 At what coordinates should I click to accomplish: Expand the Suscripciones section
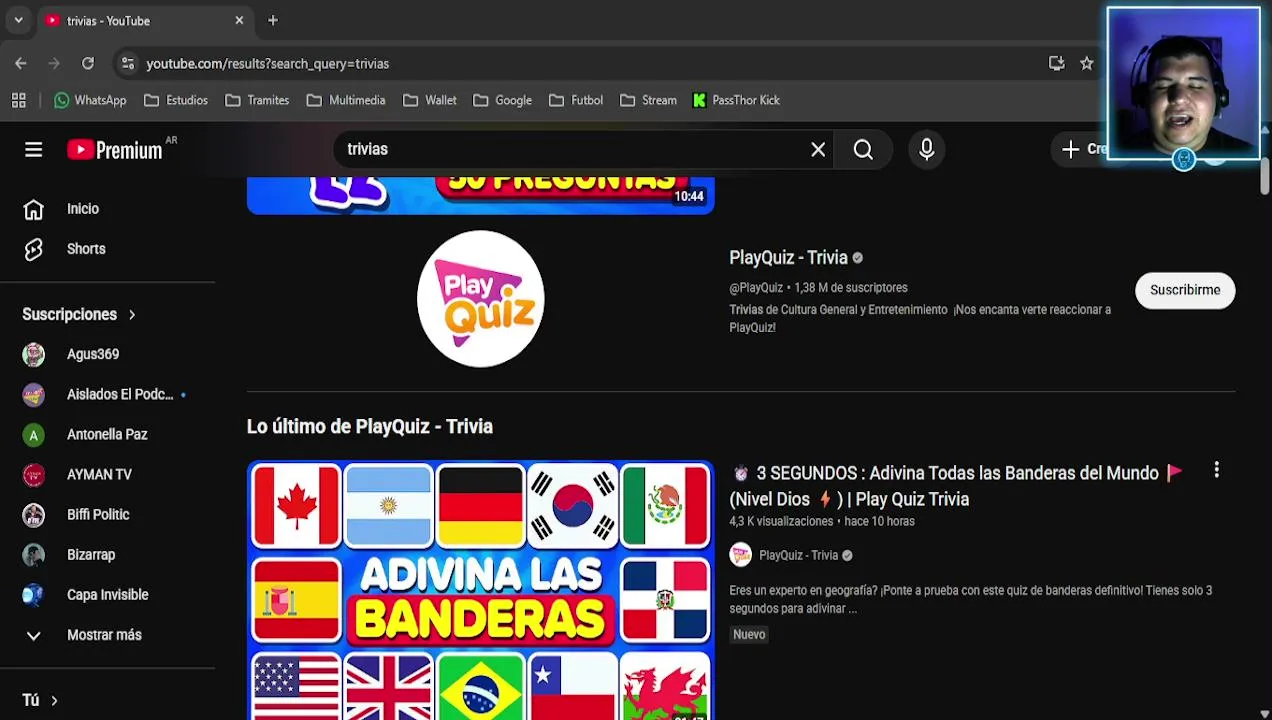tap(80, 314)
